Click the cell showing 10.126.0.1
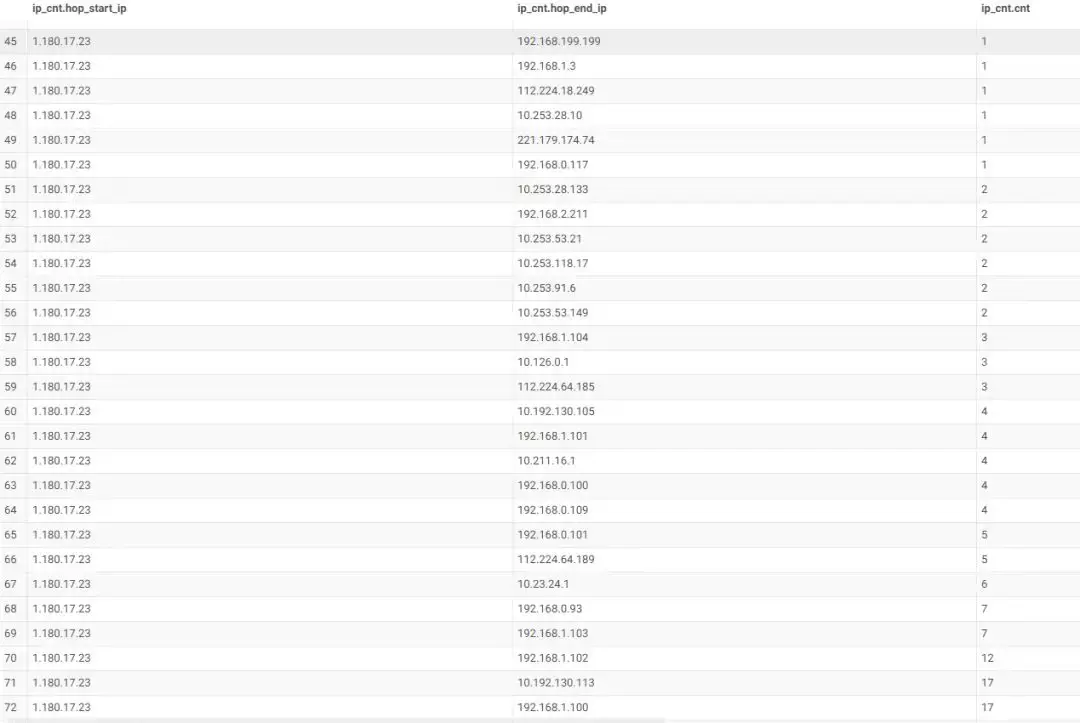Screen dimensions: 1080x723 click(x=543, y=362)
